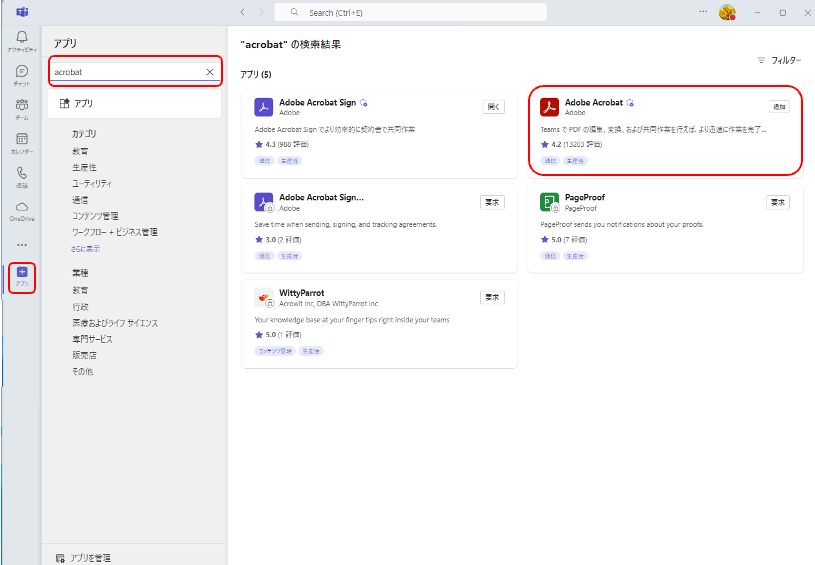This screenshot has height=565, width=815.
Task: Open Chat in Teams sidebar
Action: point(22,75)
